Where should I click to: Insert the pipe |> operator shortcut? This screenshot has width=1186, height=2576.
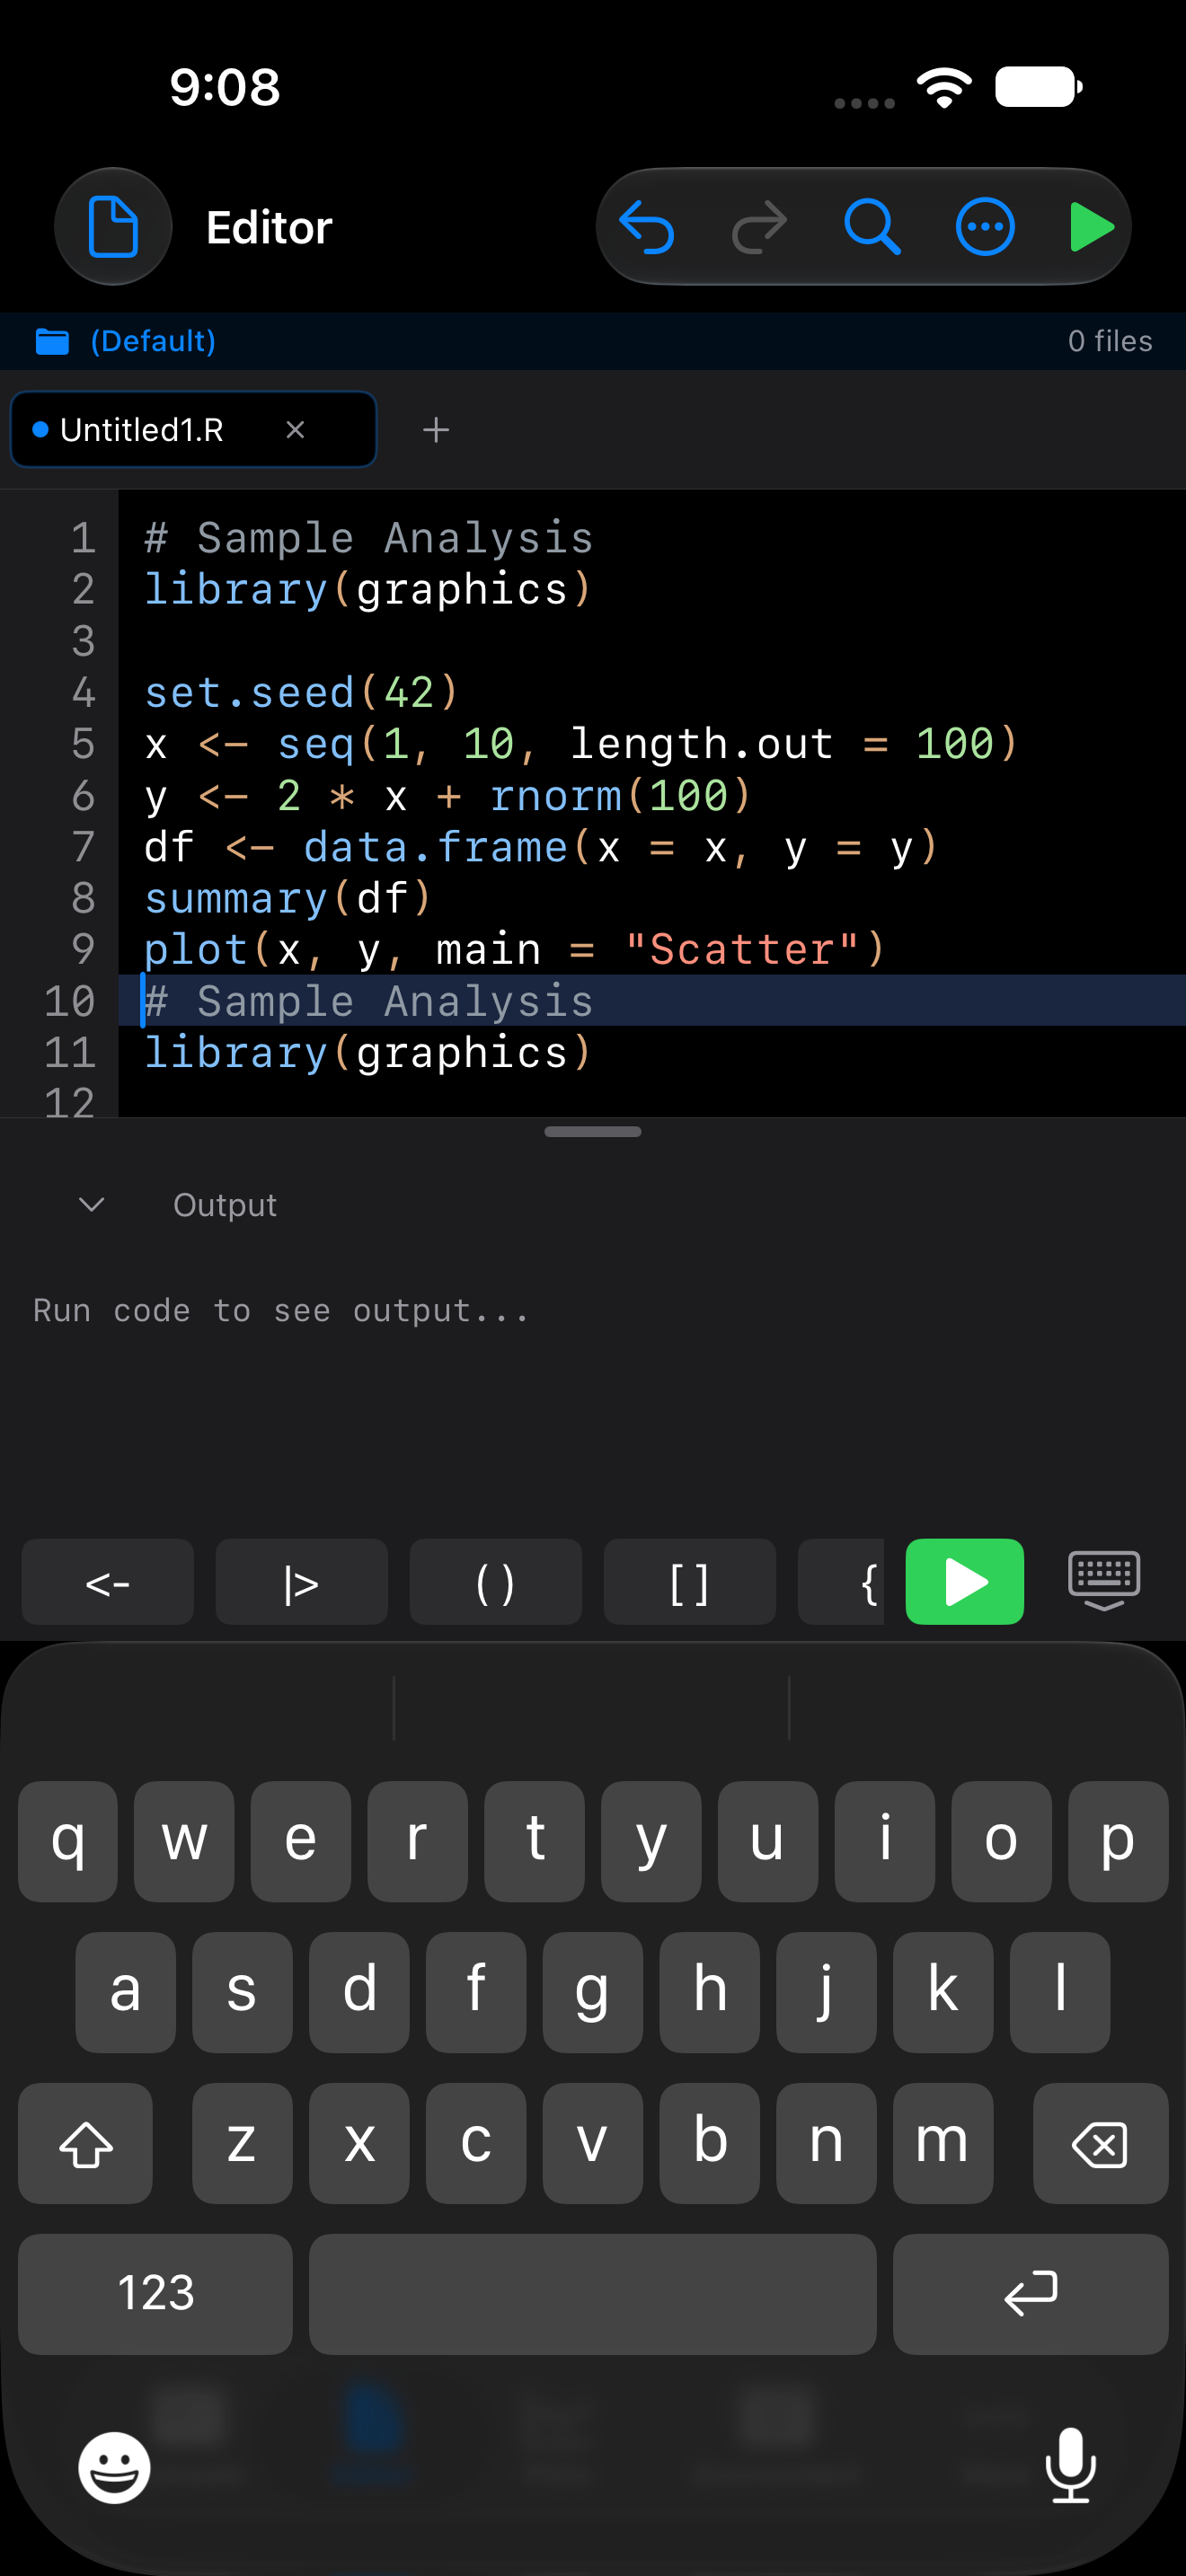[302, 1582]
